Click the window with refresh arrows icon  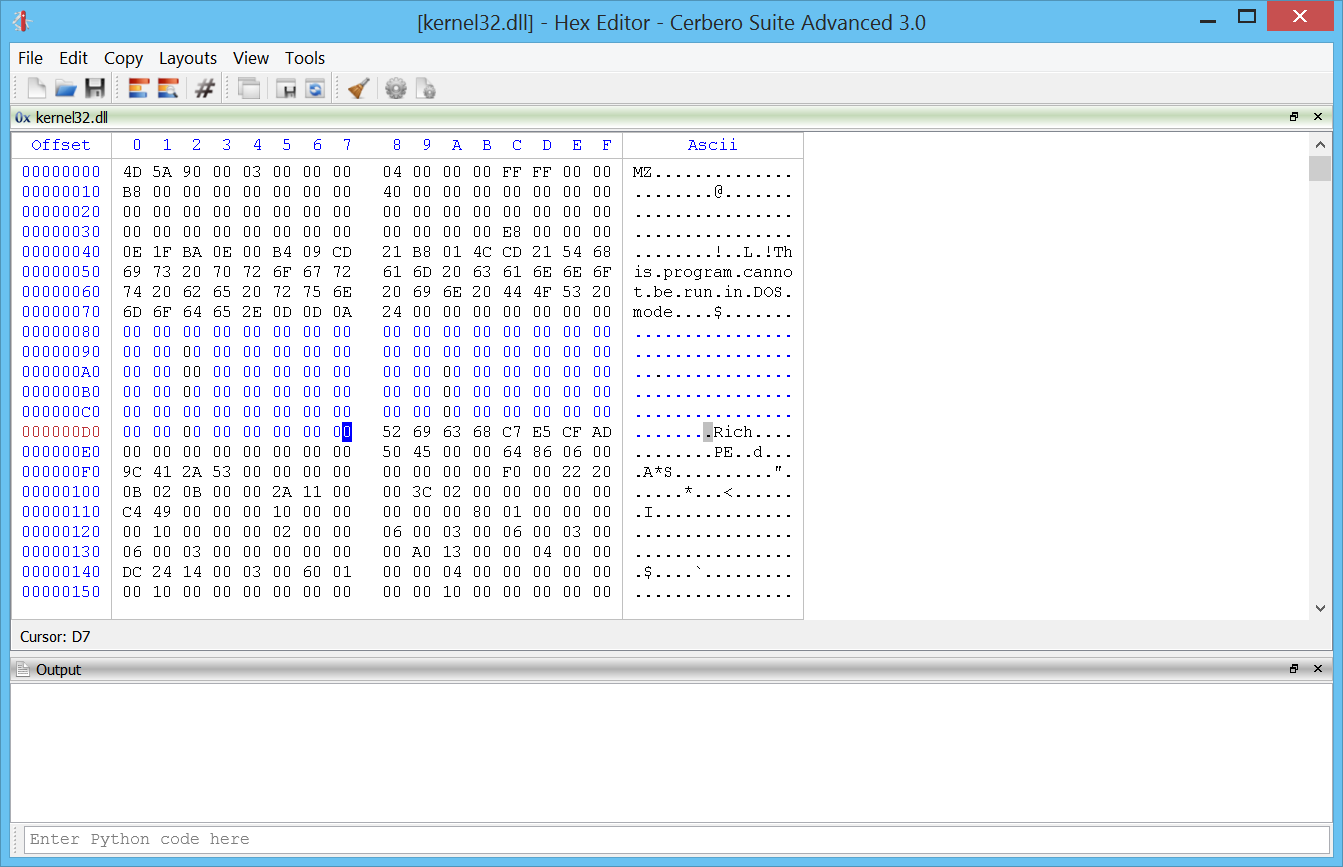pos(315,89)
